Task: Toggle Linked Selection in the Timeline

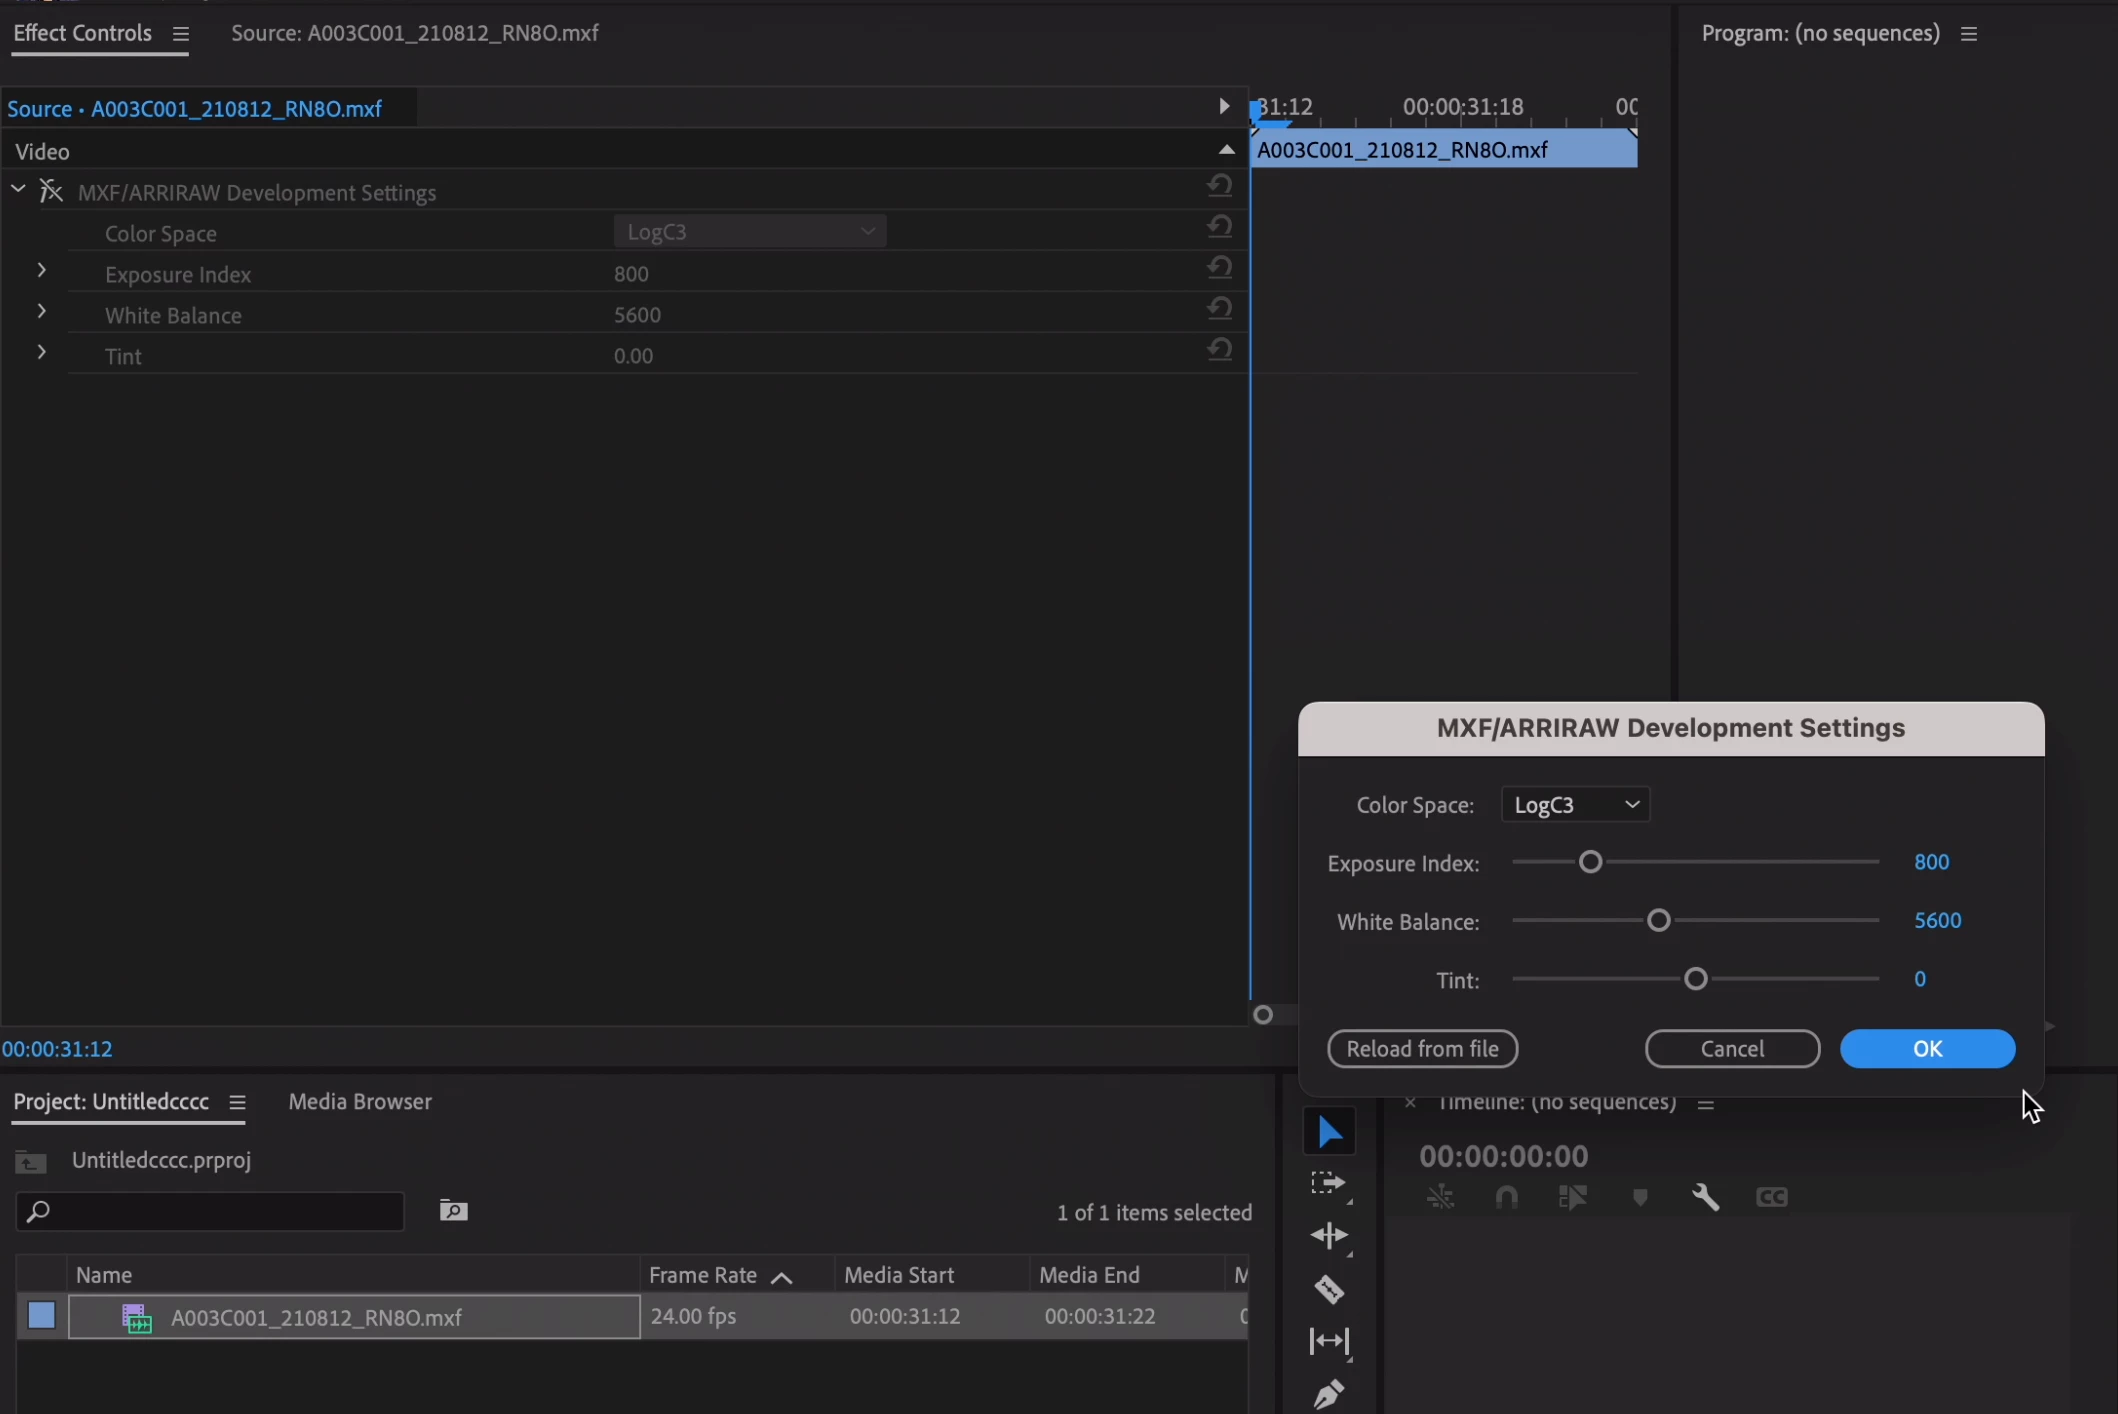Action: (x=1572, y=1197)
